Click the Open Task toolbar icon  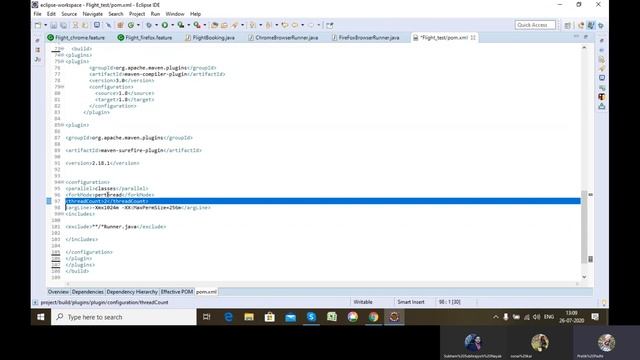(x=224, y=25)
